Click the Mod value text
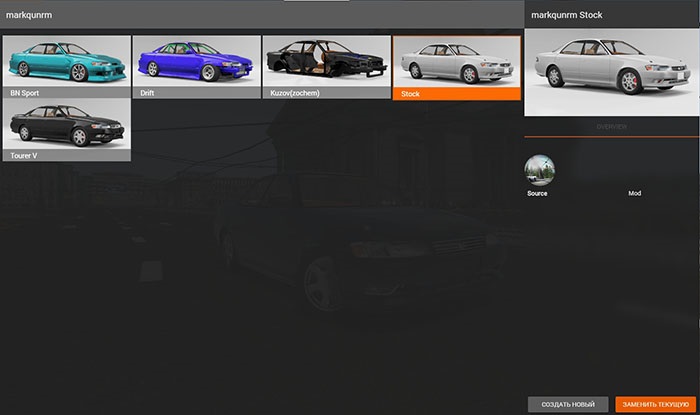Viewport: 700px width, 415px height. tap(634, 192)
